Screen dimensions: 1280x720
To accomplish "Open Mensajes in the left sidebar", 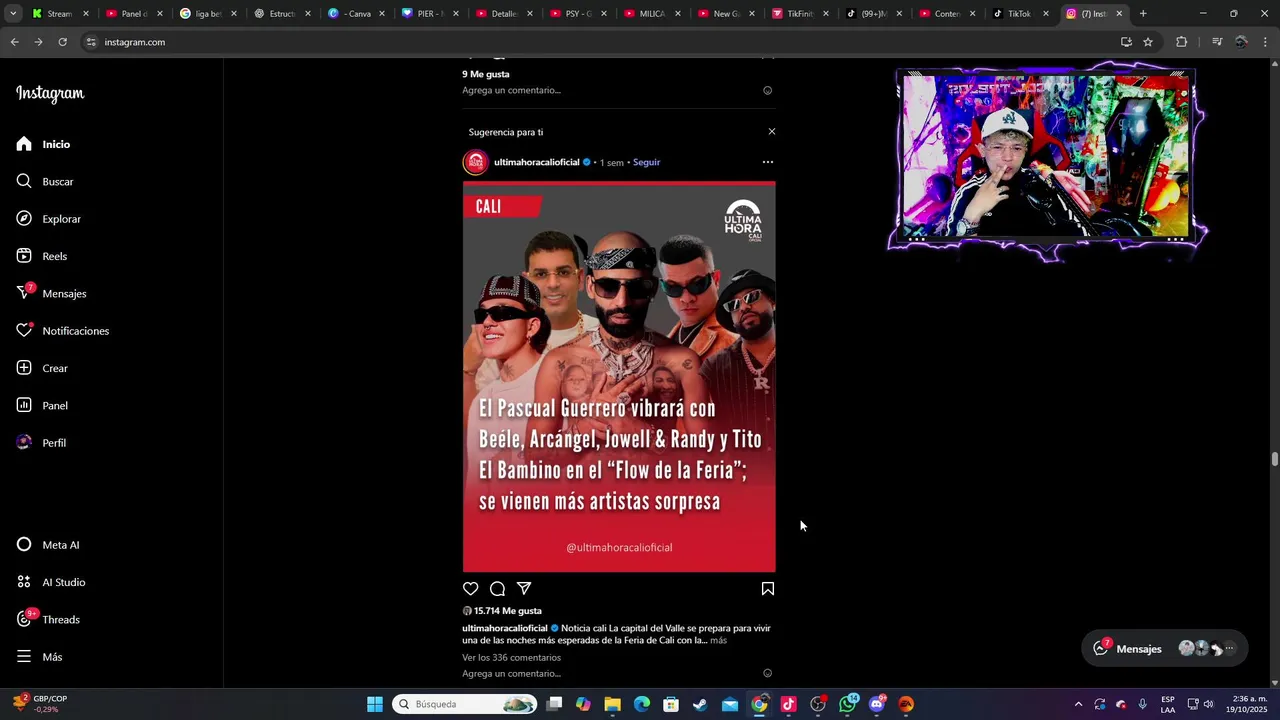I will click(x=52, y=293).
